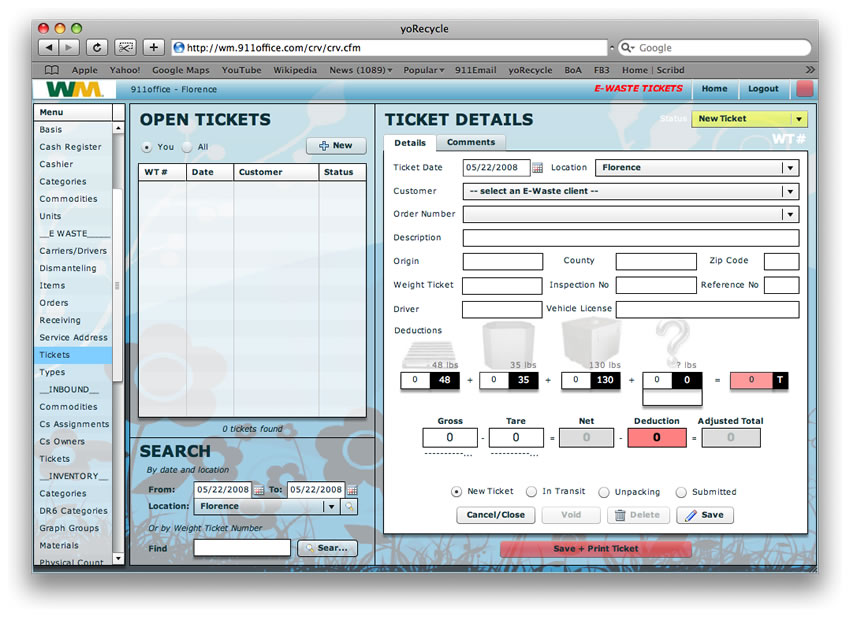Image resolution: width=850 pixels, height=617 pixels.
Task: Click the Void button
Action: 571,515
